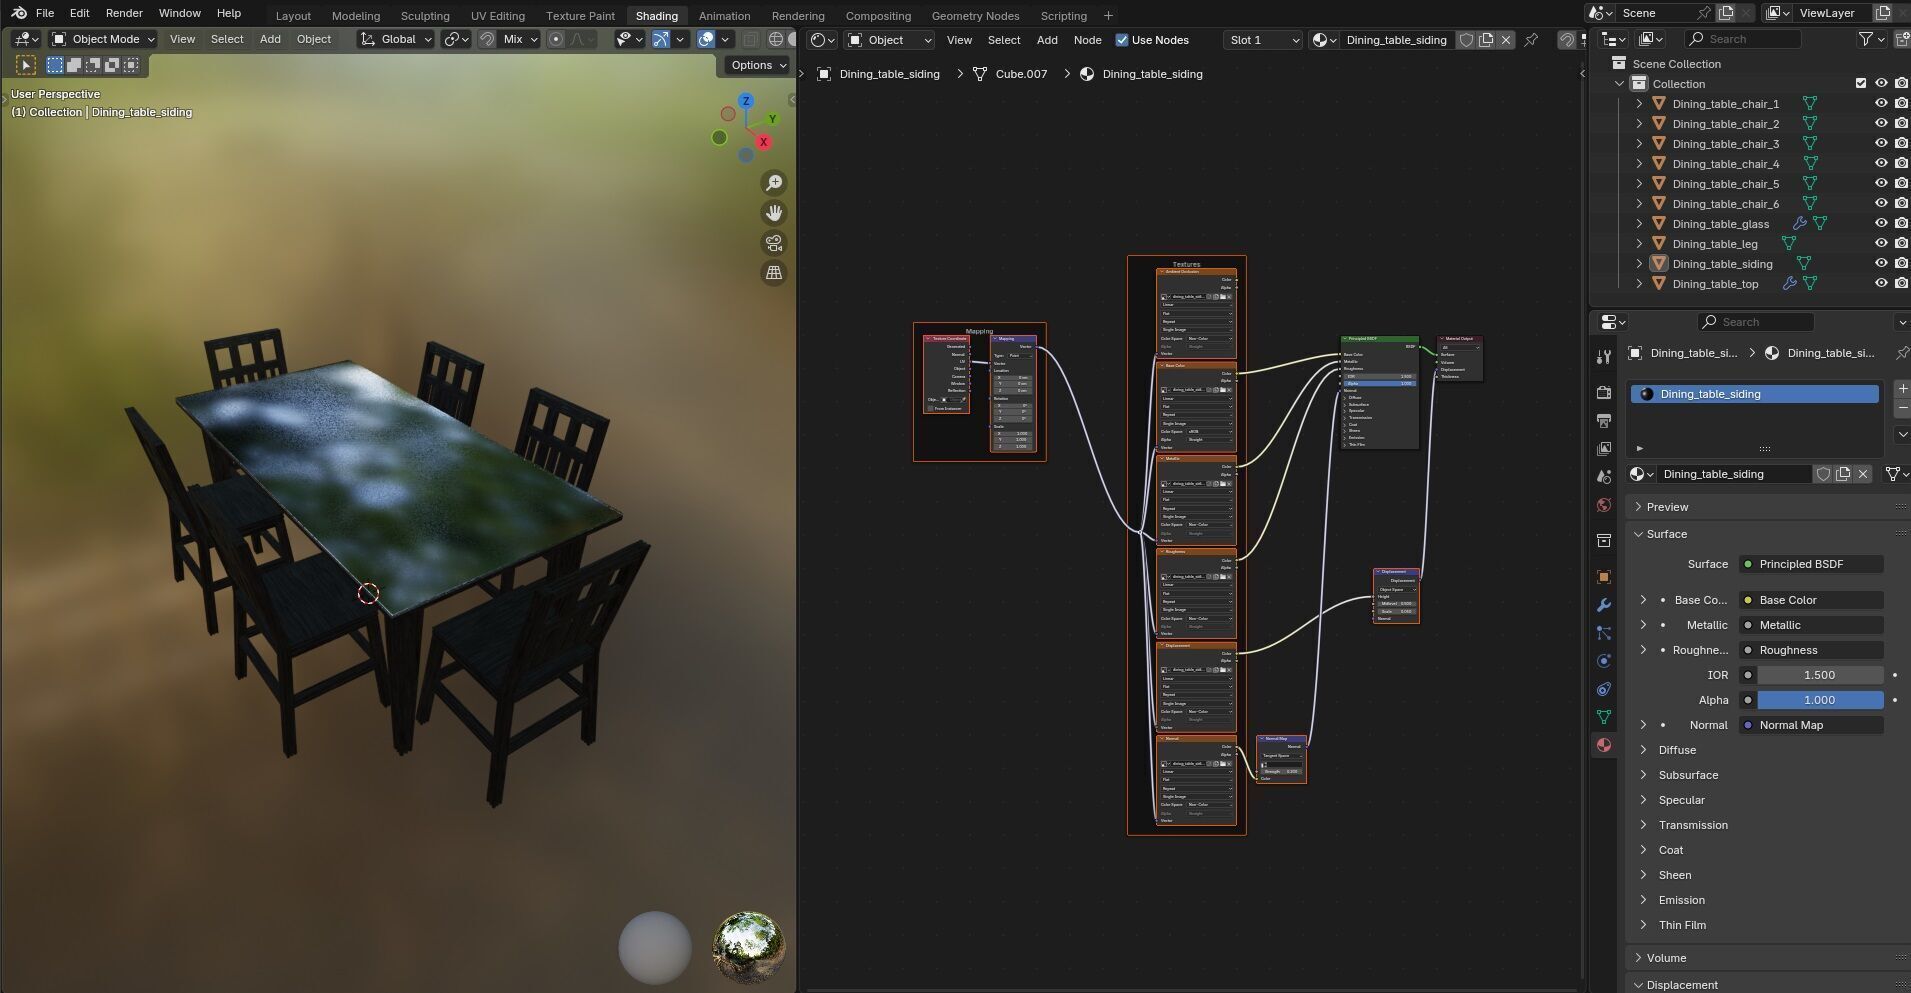Click Cube.007 in node editor breadcrumb
This screenshot has width=1911, height=993.
point(1021,74)
